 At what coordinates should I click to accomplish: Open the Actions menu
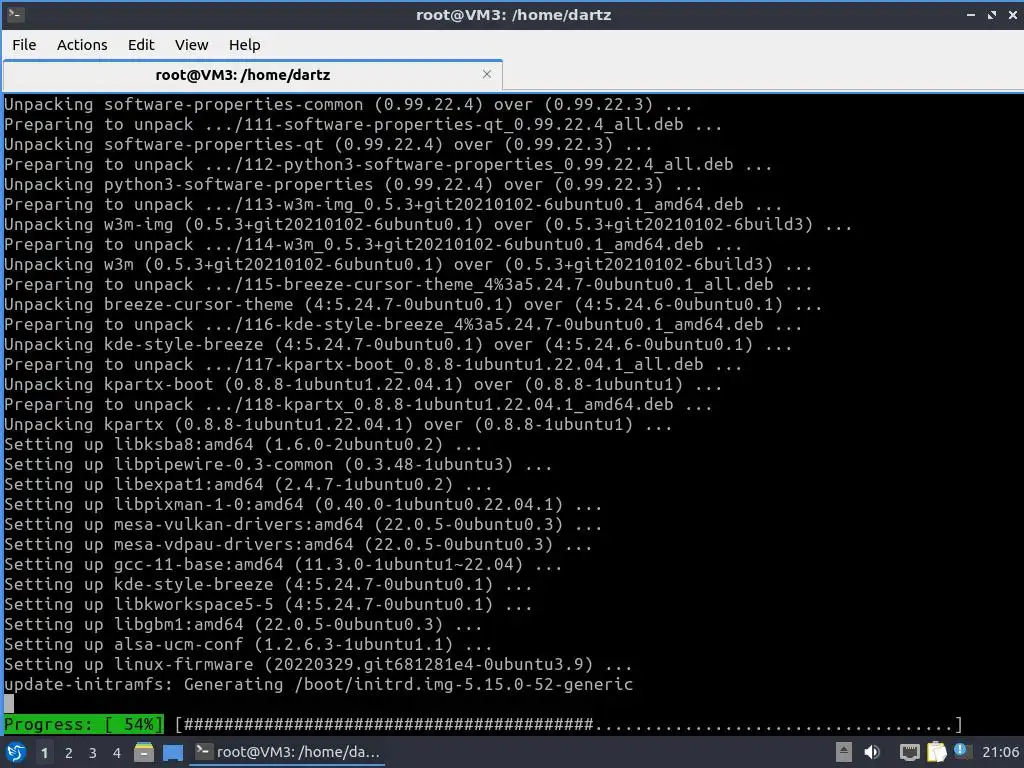[82, 44]
